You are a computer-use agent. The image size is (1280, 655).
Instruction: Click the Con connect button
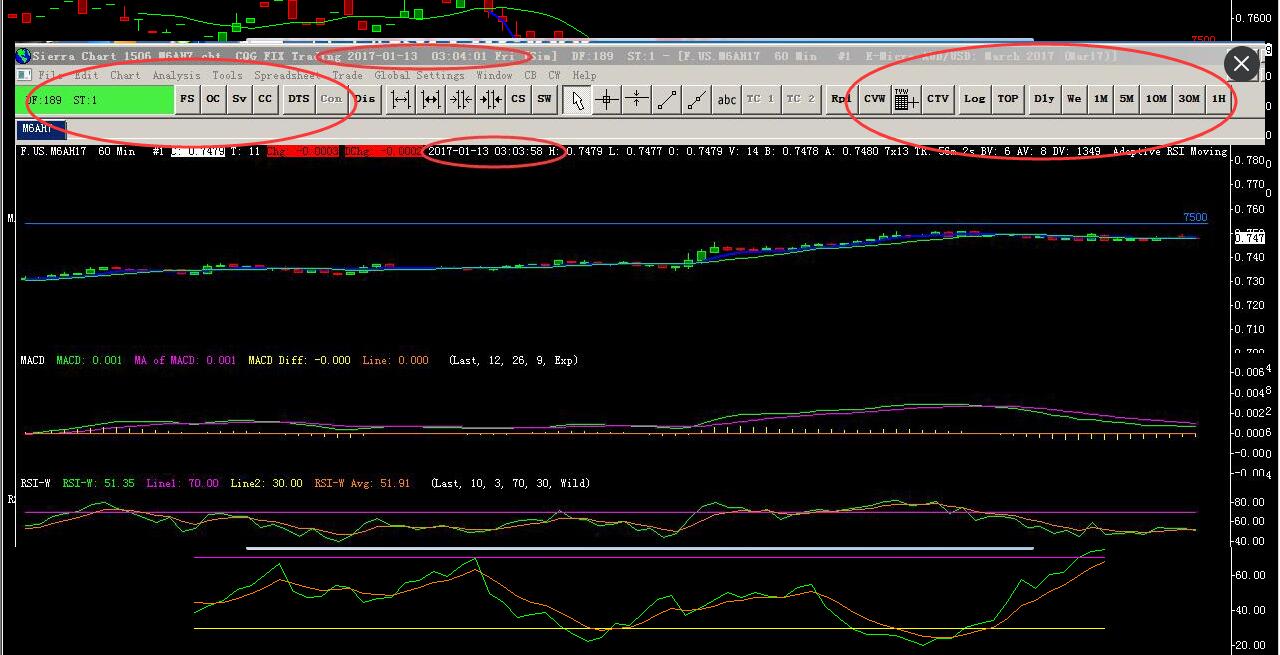tap(331, 99)
